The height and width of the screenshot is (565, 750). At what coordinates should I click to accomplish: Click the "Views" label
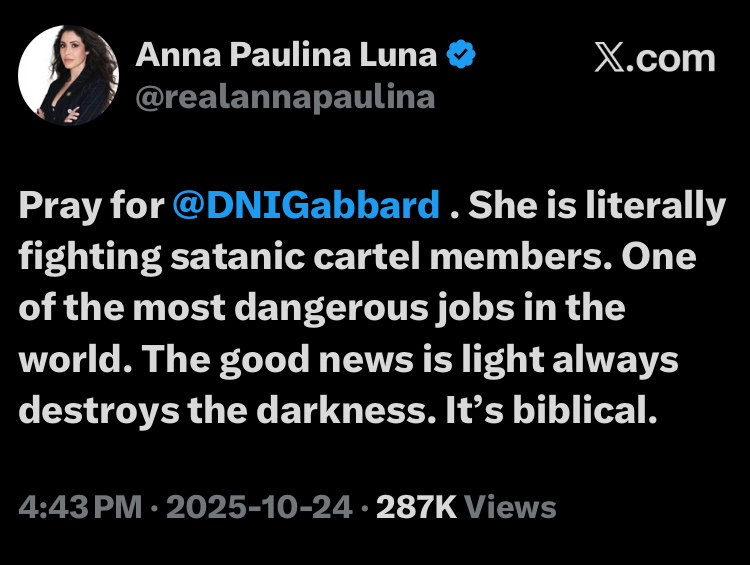510,507
